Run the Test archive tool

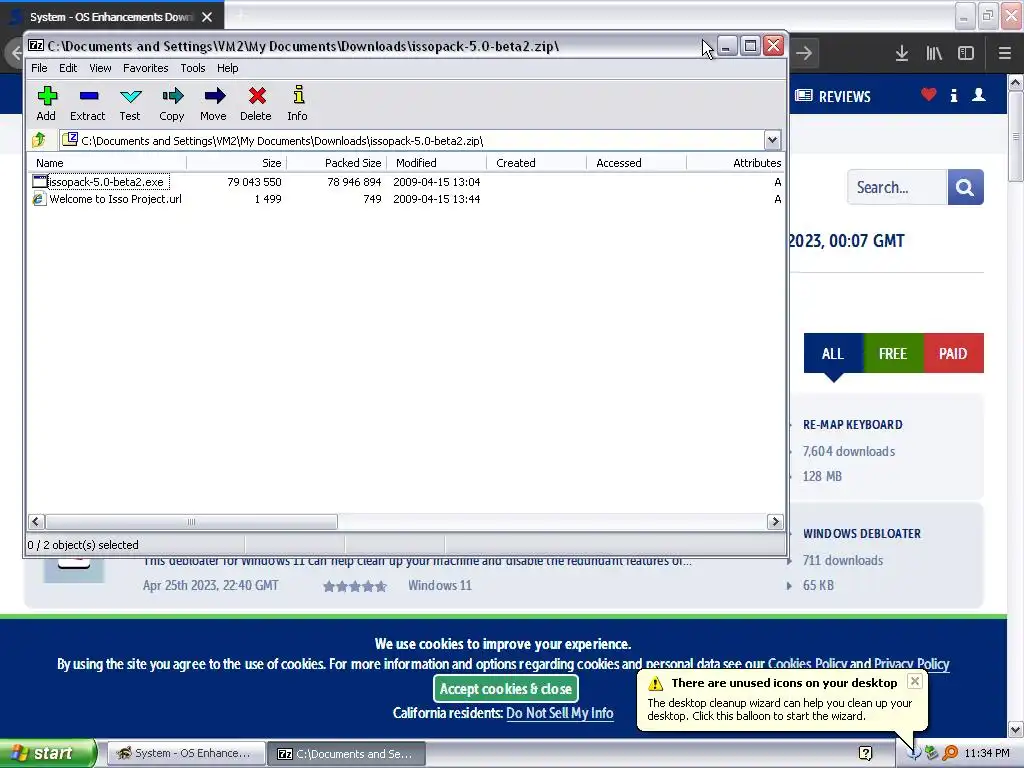coord(131,97)
